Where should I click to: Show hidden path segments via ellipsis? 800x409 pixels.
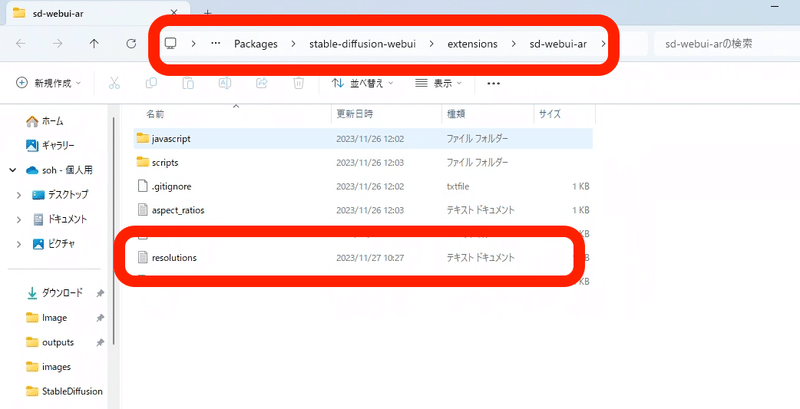coord(216,43)
